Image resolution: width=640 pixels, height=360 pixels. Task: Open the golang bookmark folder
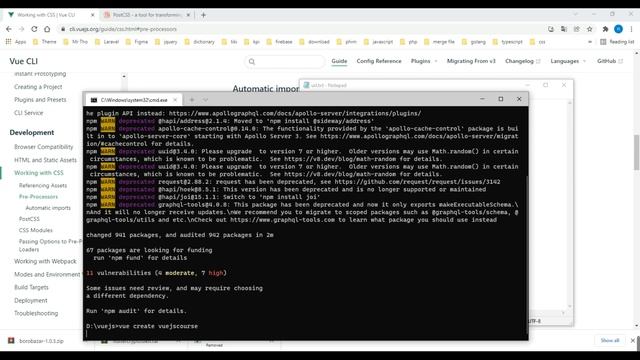tap(474, 42)
